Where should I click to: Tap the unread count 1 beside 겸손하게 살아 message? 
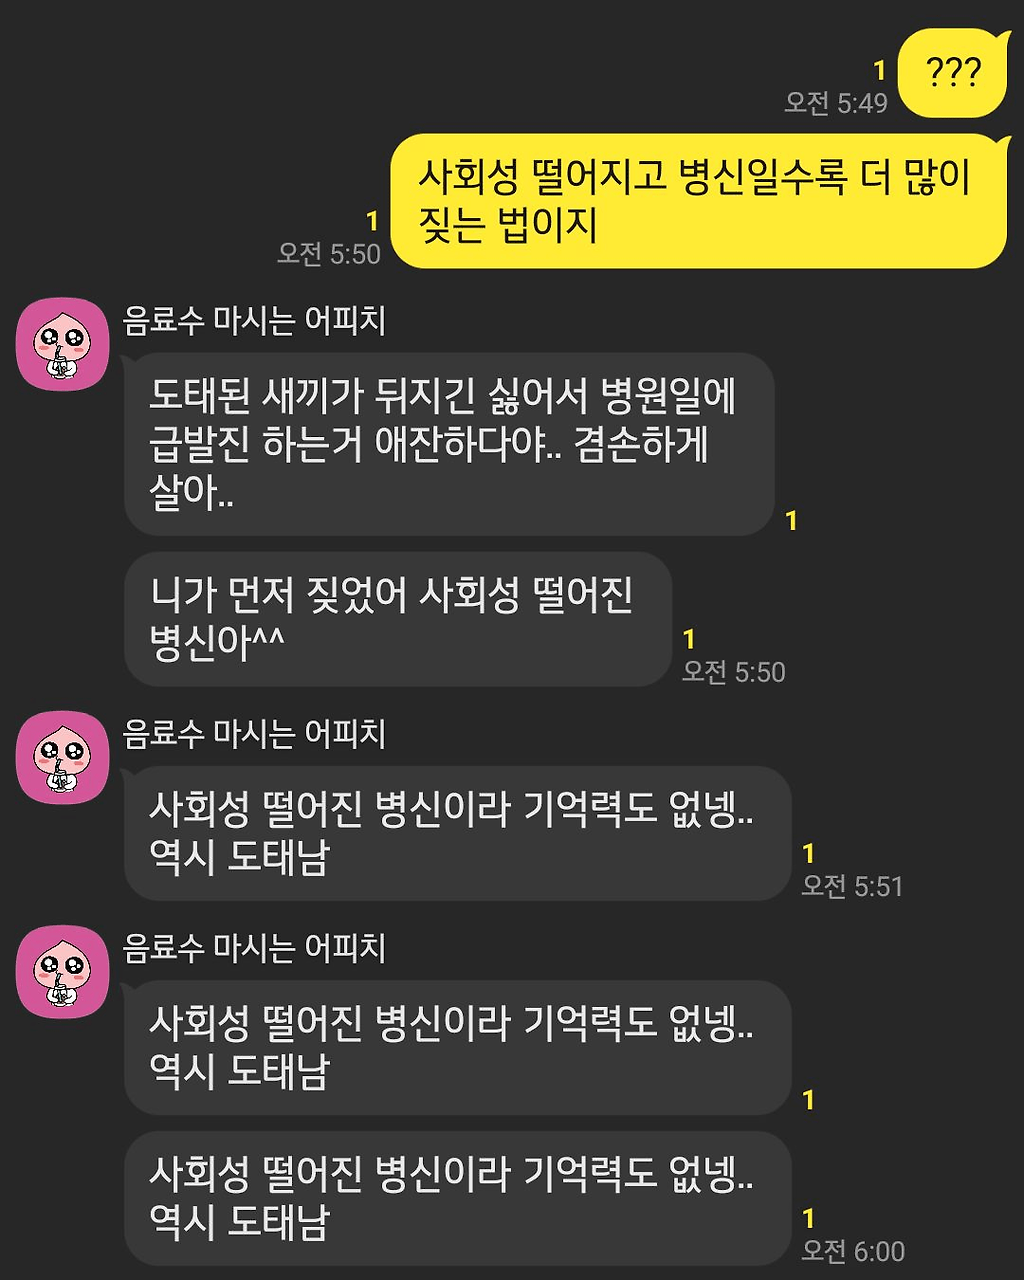point(792,521)
